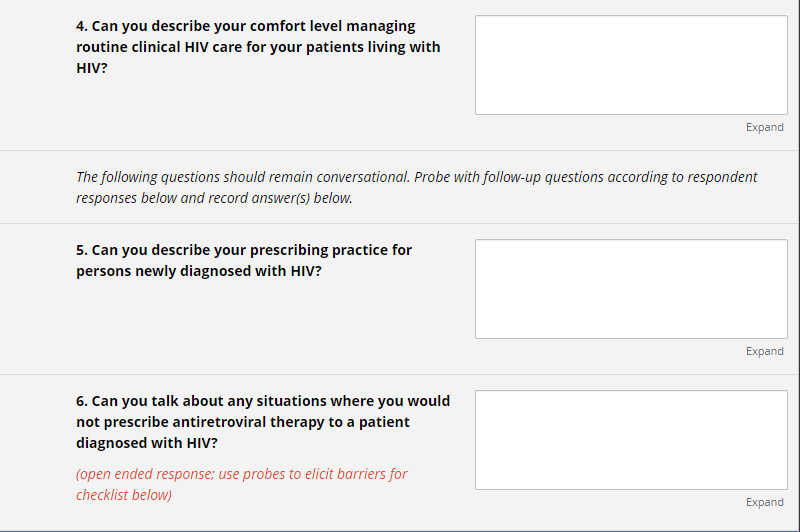
Task: Click the question 6 antiretroviral therapy label
Action: 263,421
